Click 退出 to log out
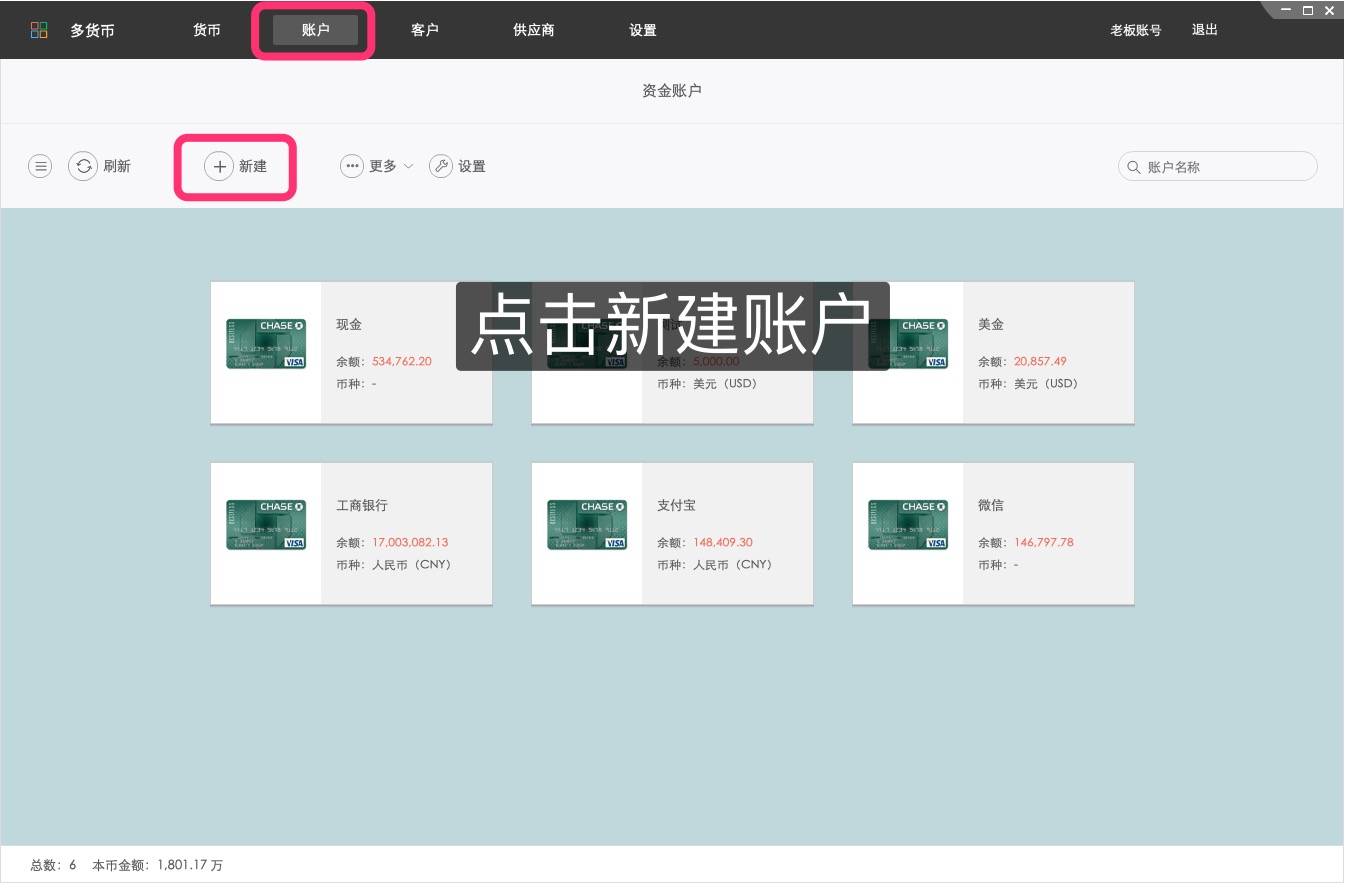 click(1205, 30)
